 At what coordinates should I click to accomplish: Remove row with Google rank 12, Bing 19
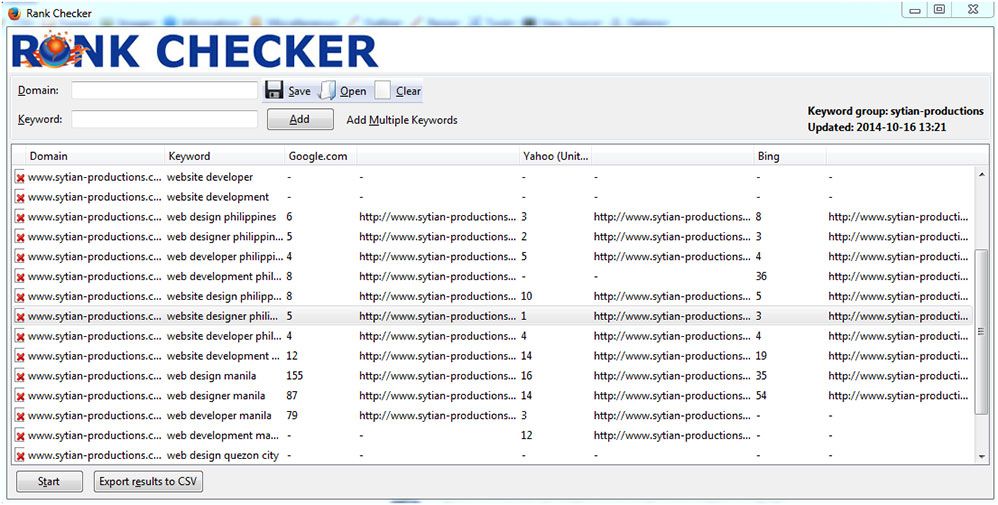pos(20,357)
